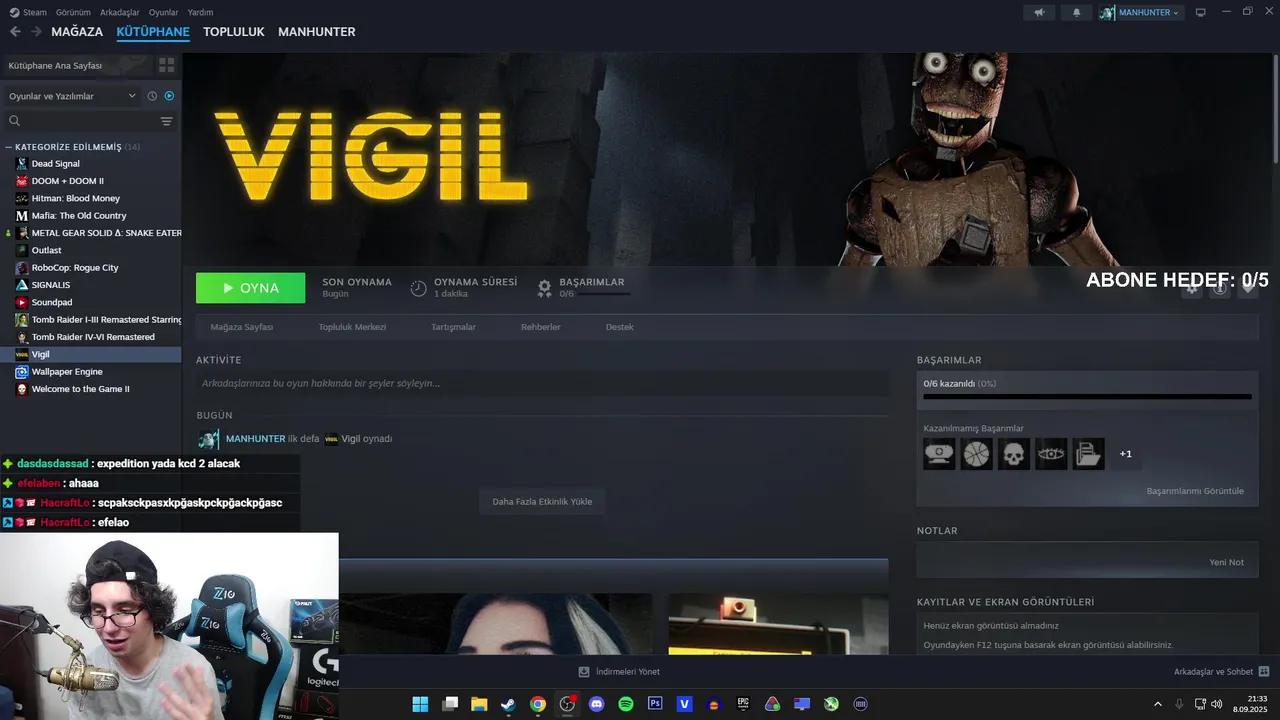Open skull achievement icon

click(x=1014, y=454)
